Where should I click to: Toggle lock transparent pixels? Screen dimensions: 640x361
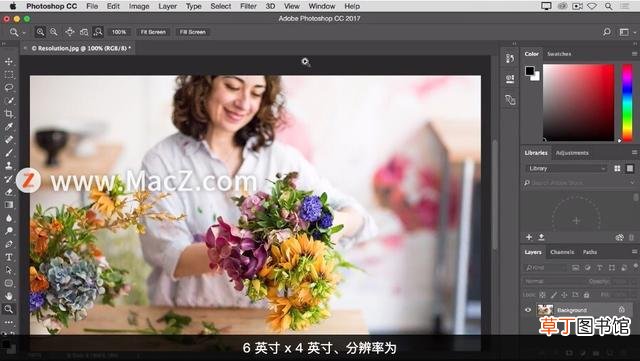[542, 294]
